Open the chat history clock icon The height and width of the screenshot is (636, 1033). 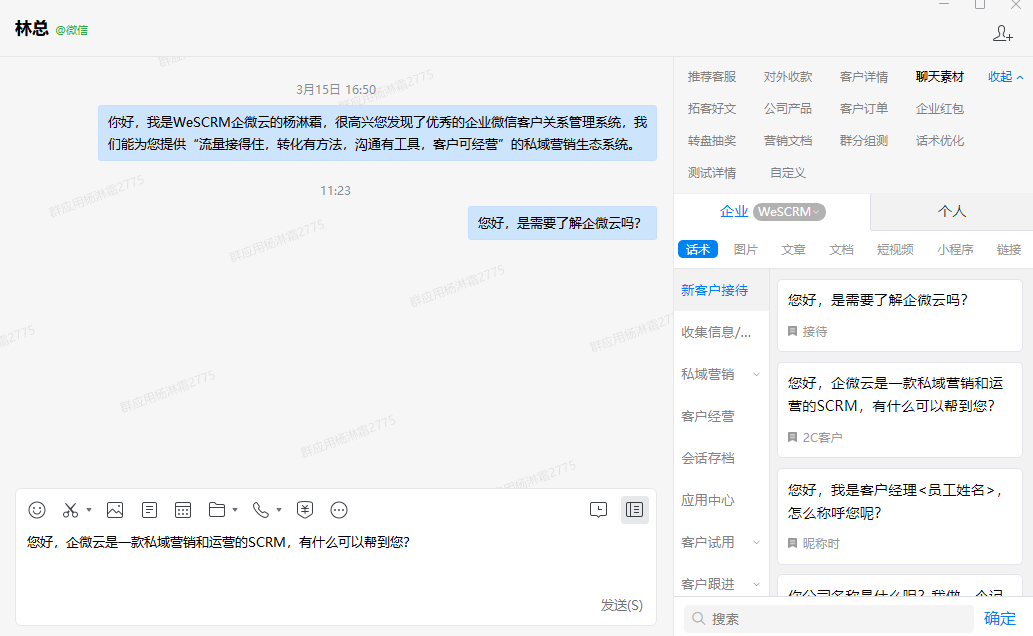(598, 509)
